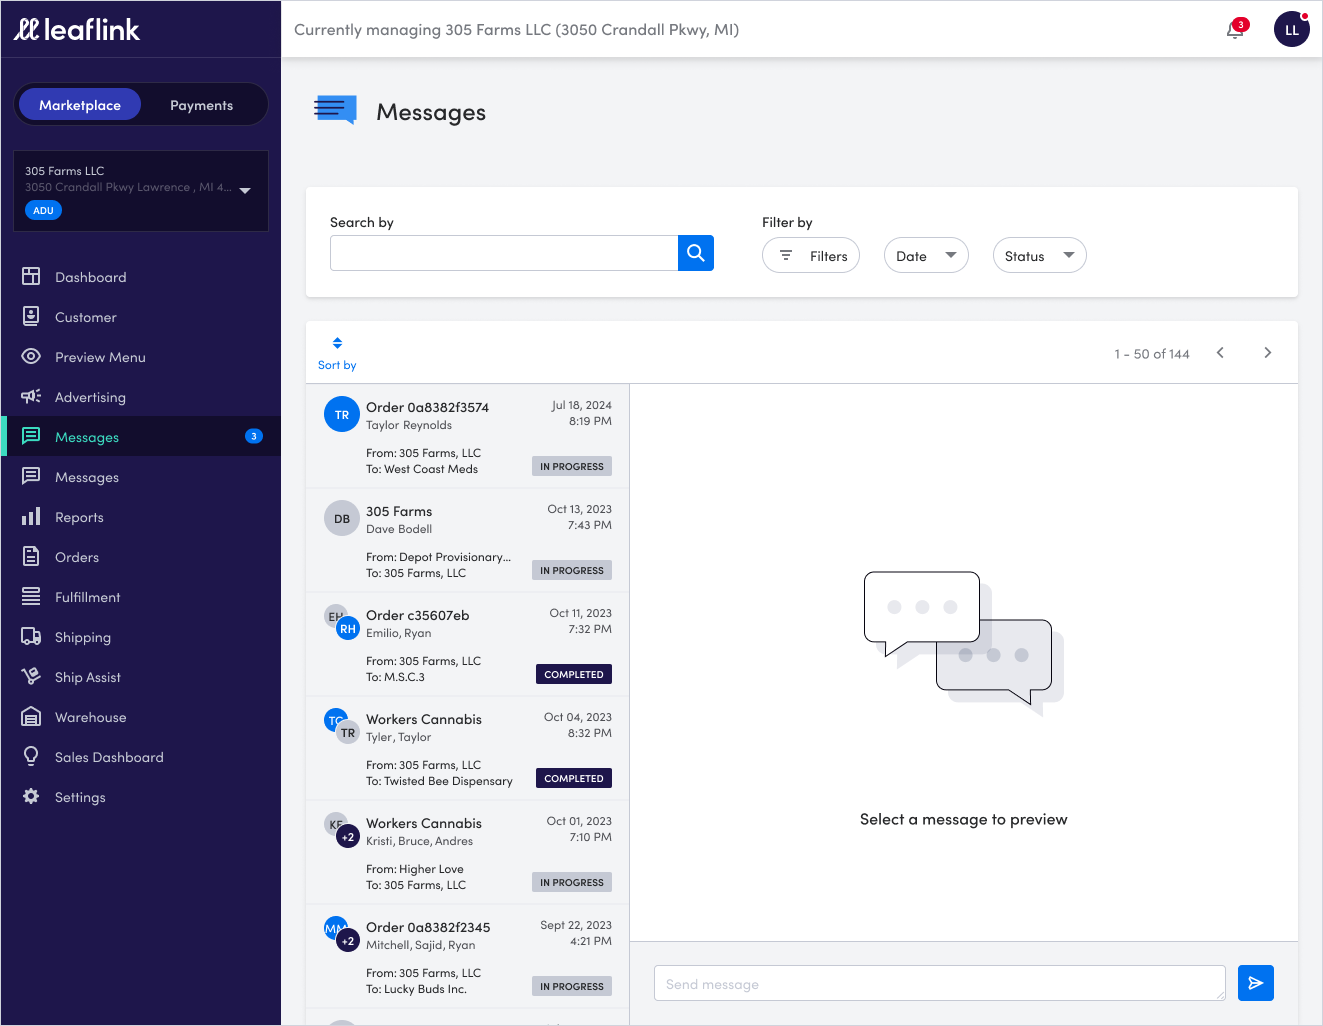
Task: Open Advertising in the sidebar
Action: click(x=141, y=397)
